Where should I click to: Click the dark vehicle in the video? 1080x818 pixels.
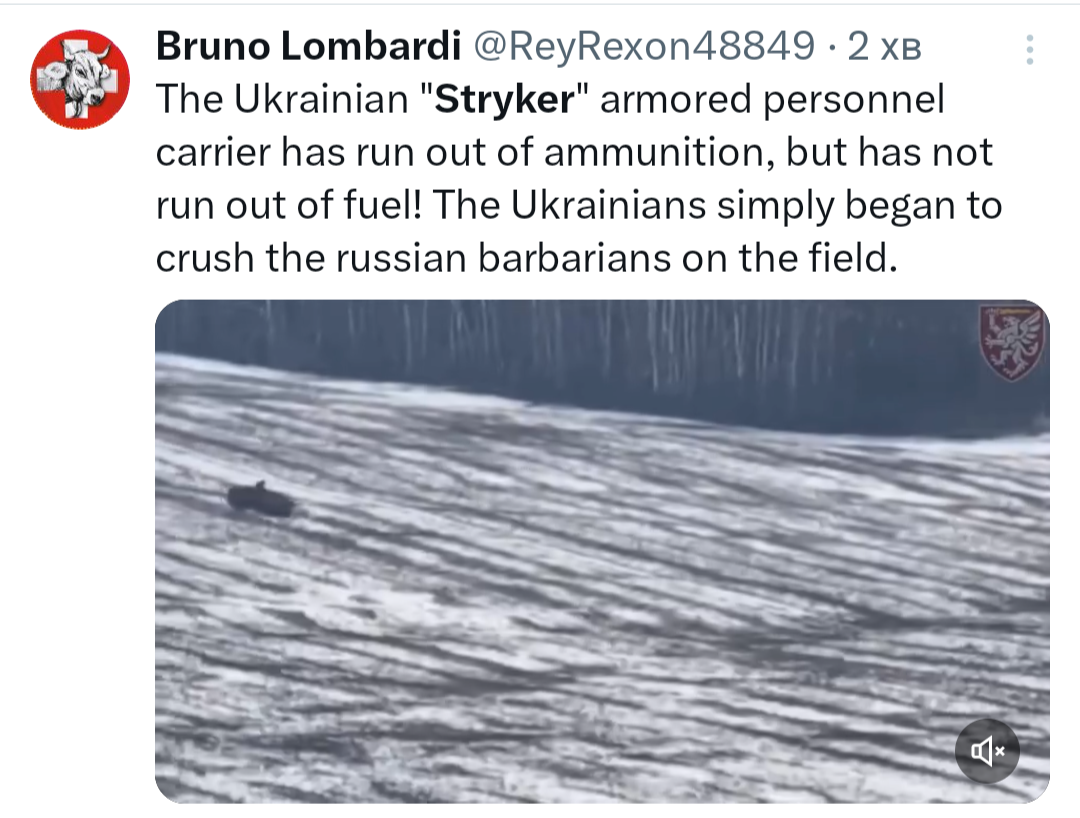click(260, 499)
